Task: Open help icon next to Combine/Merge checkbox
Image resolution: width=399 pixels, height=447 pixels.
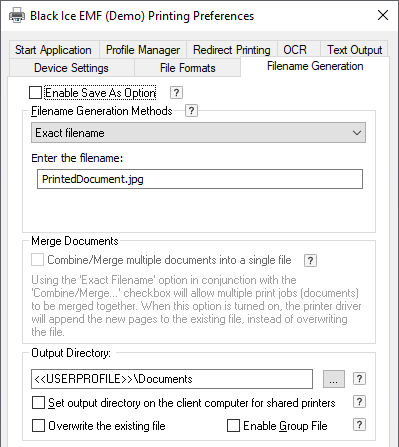Action: click(310, 260)
